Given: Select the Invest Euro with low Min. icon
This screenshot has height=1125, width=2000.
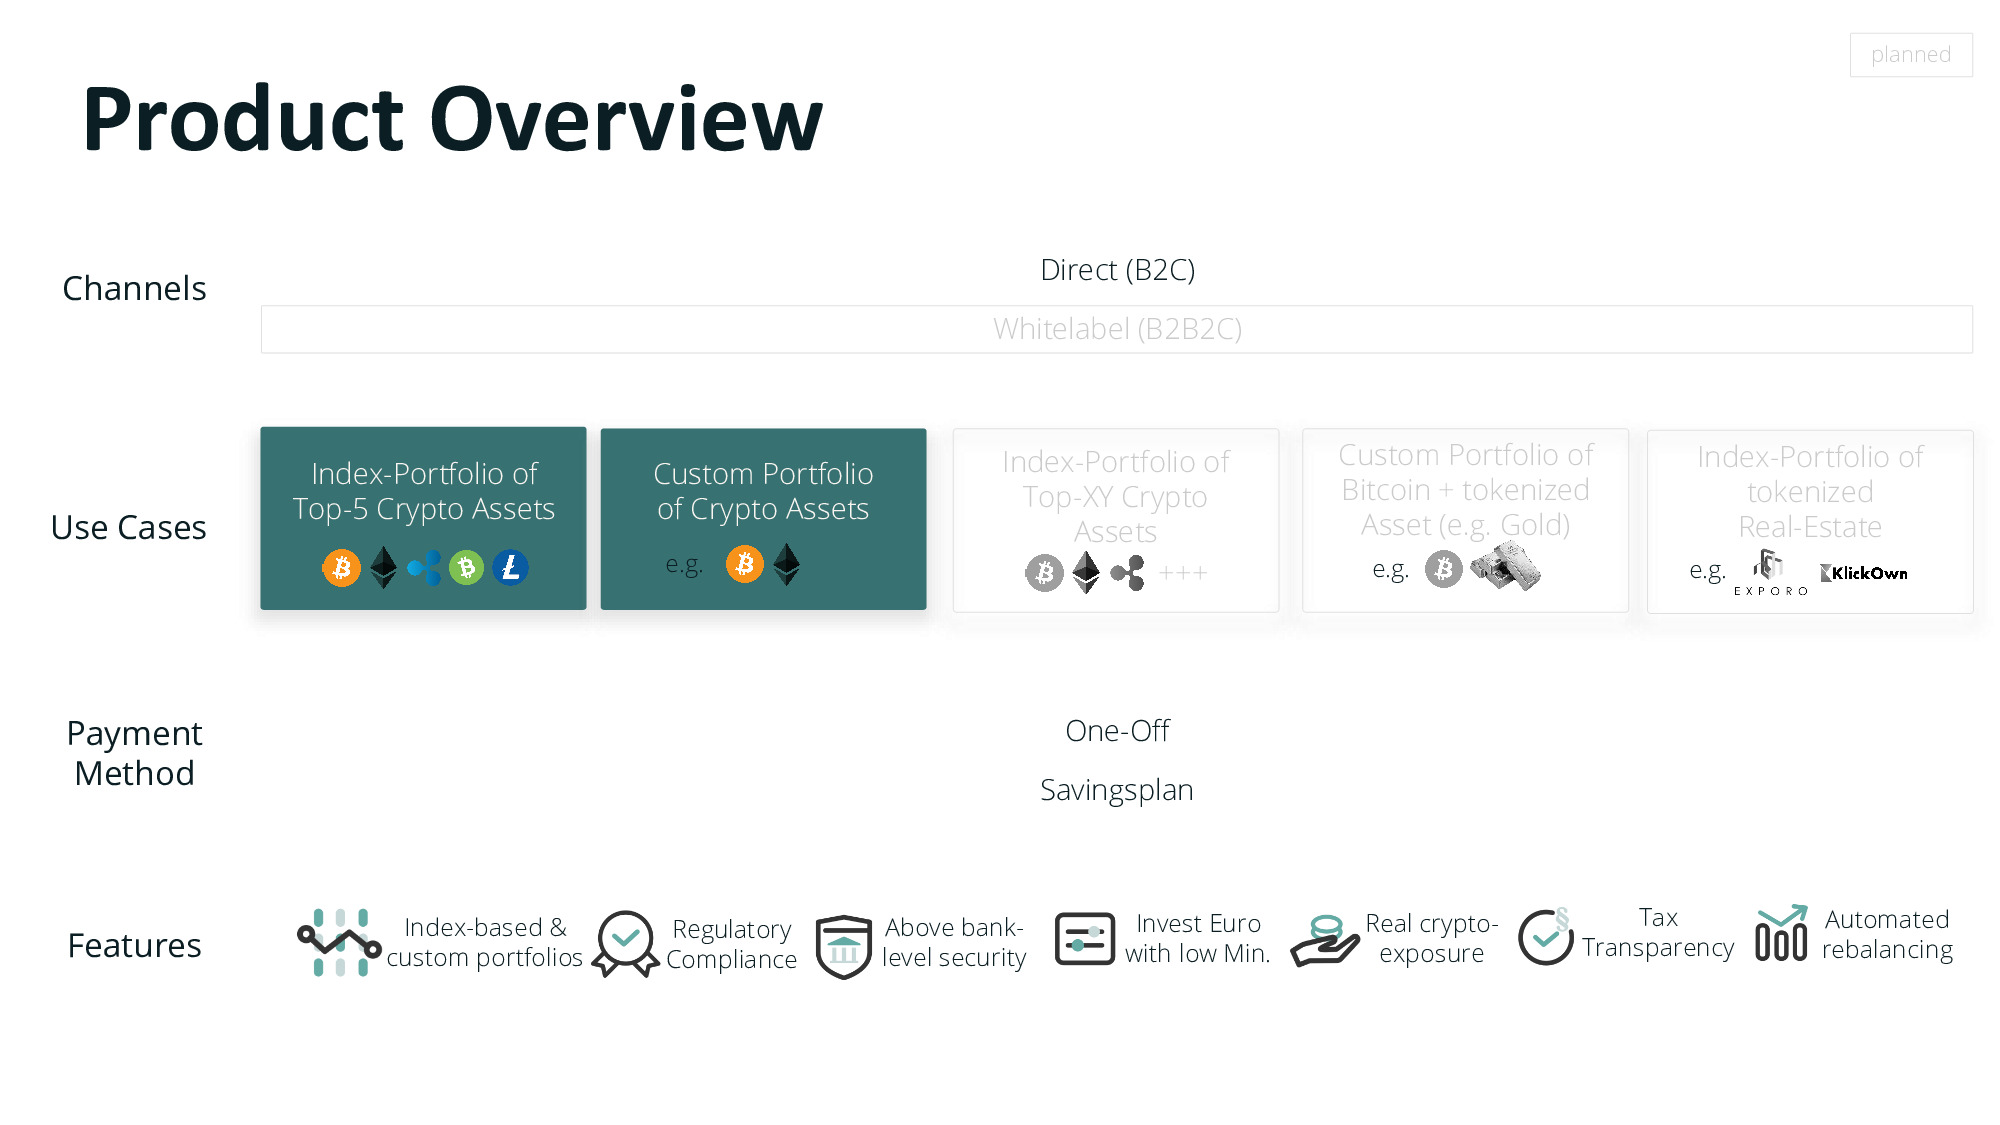Looking at the screenshot, I should 1084,938.
